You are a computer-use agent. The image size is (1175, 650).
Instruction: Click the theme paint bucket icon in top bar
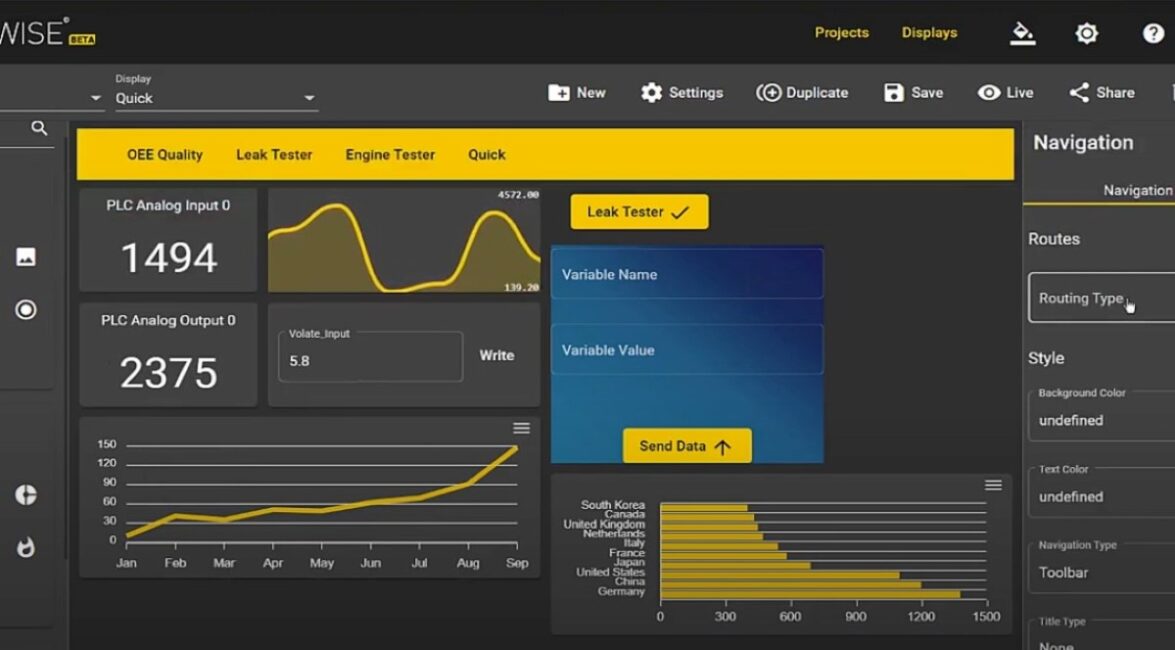pos(1022,32)
